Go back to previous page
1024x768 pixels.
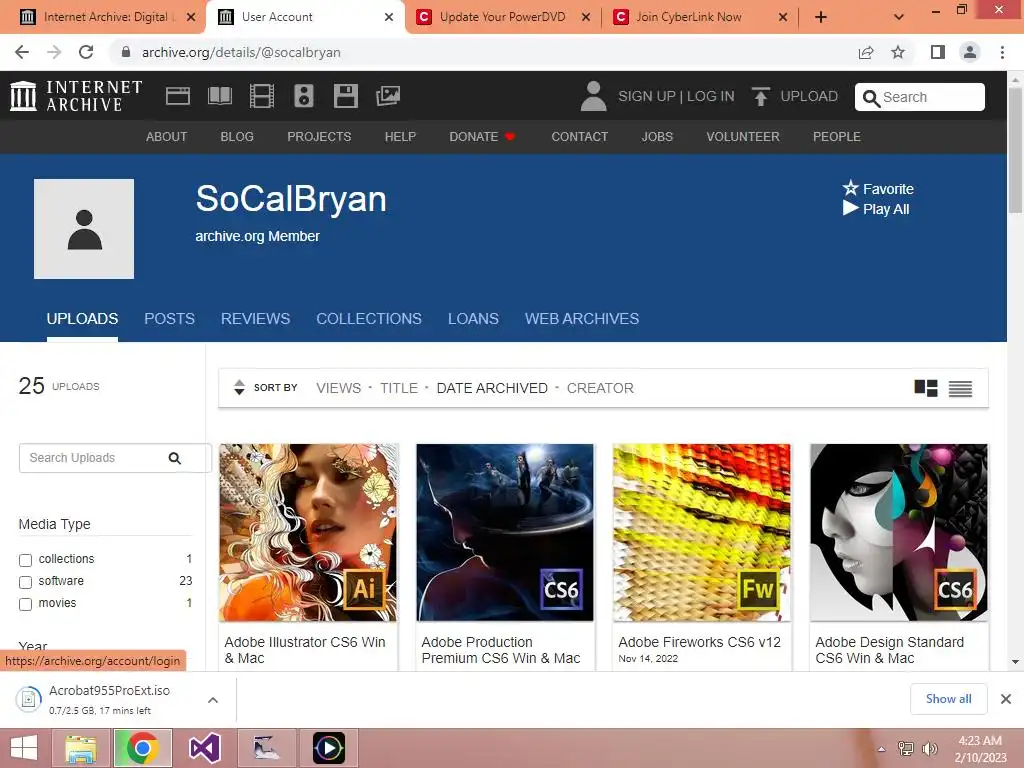coord(22,52)
